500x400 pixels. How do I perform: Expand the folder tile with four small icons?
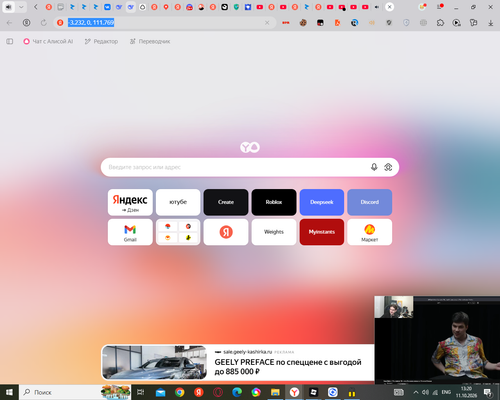(x=178, y=232)
